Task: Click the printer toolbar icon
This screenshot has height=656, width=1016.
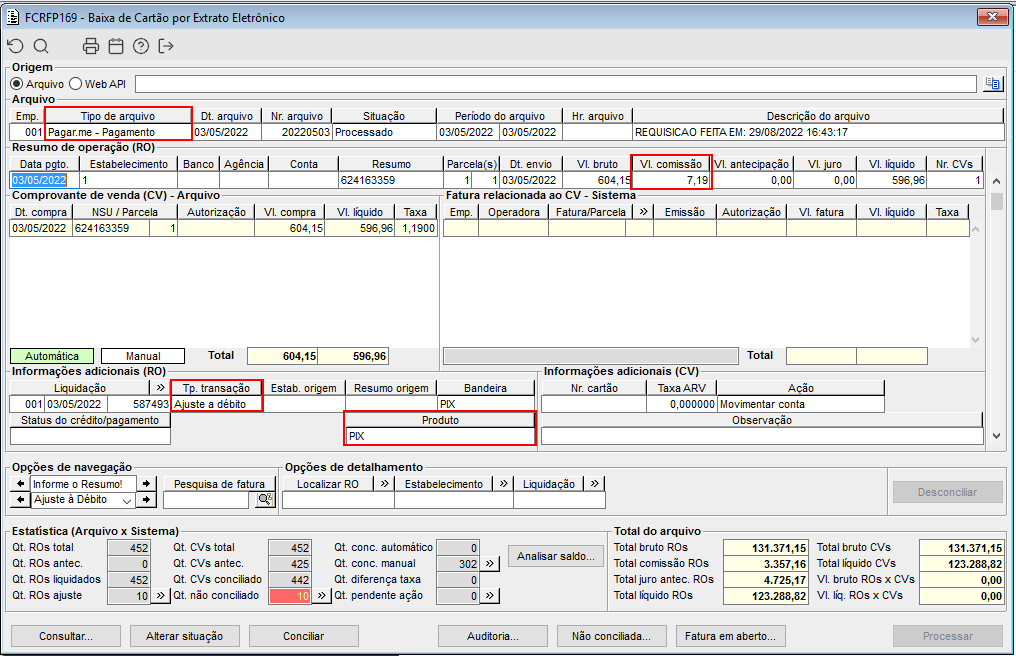Action: [x=91, y=46]
